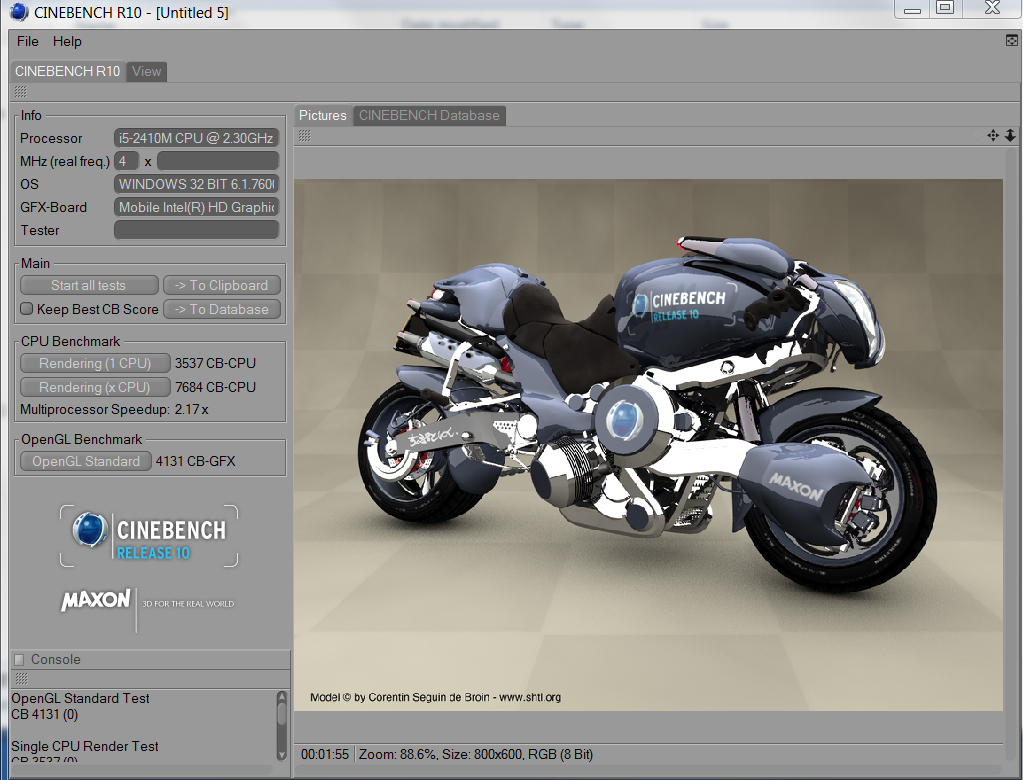Click the rendered motorcycle picture
This screenshot has width=1023, height=780.
(x=648, y=445)
